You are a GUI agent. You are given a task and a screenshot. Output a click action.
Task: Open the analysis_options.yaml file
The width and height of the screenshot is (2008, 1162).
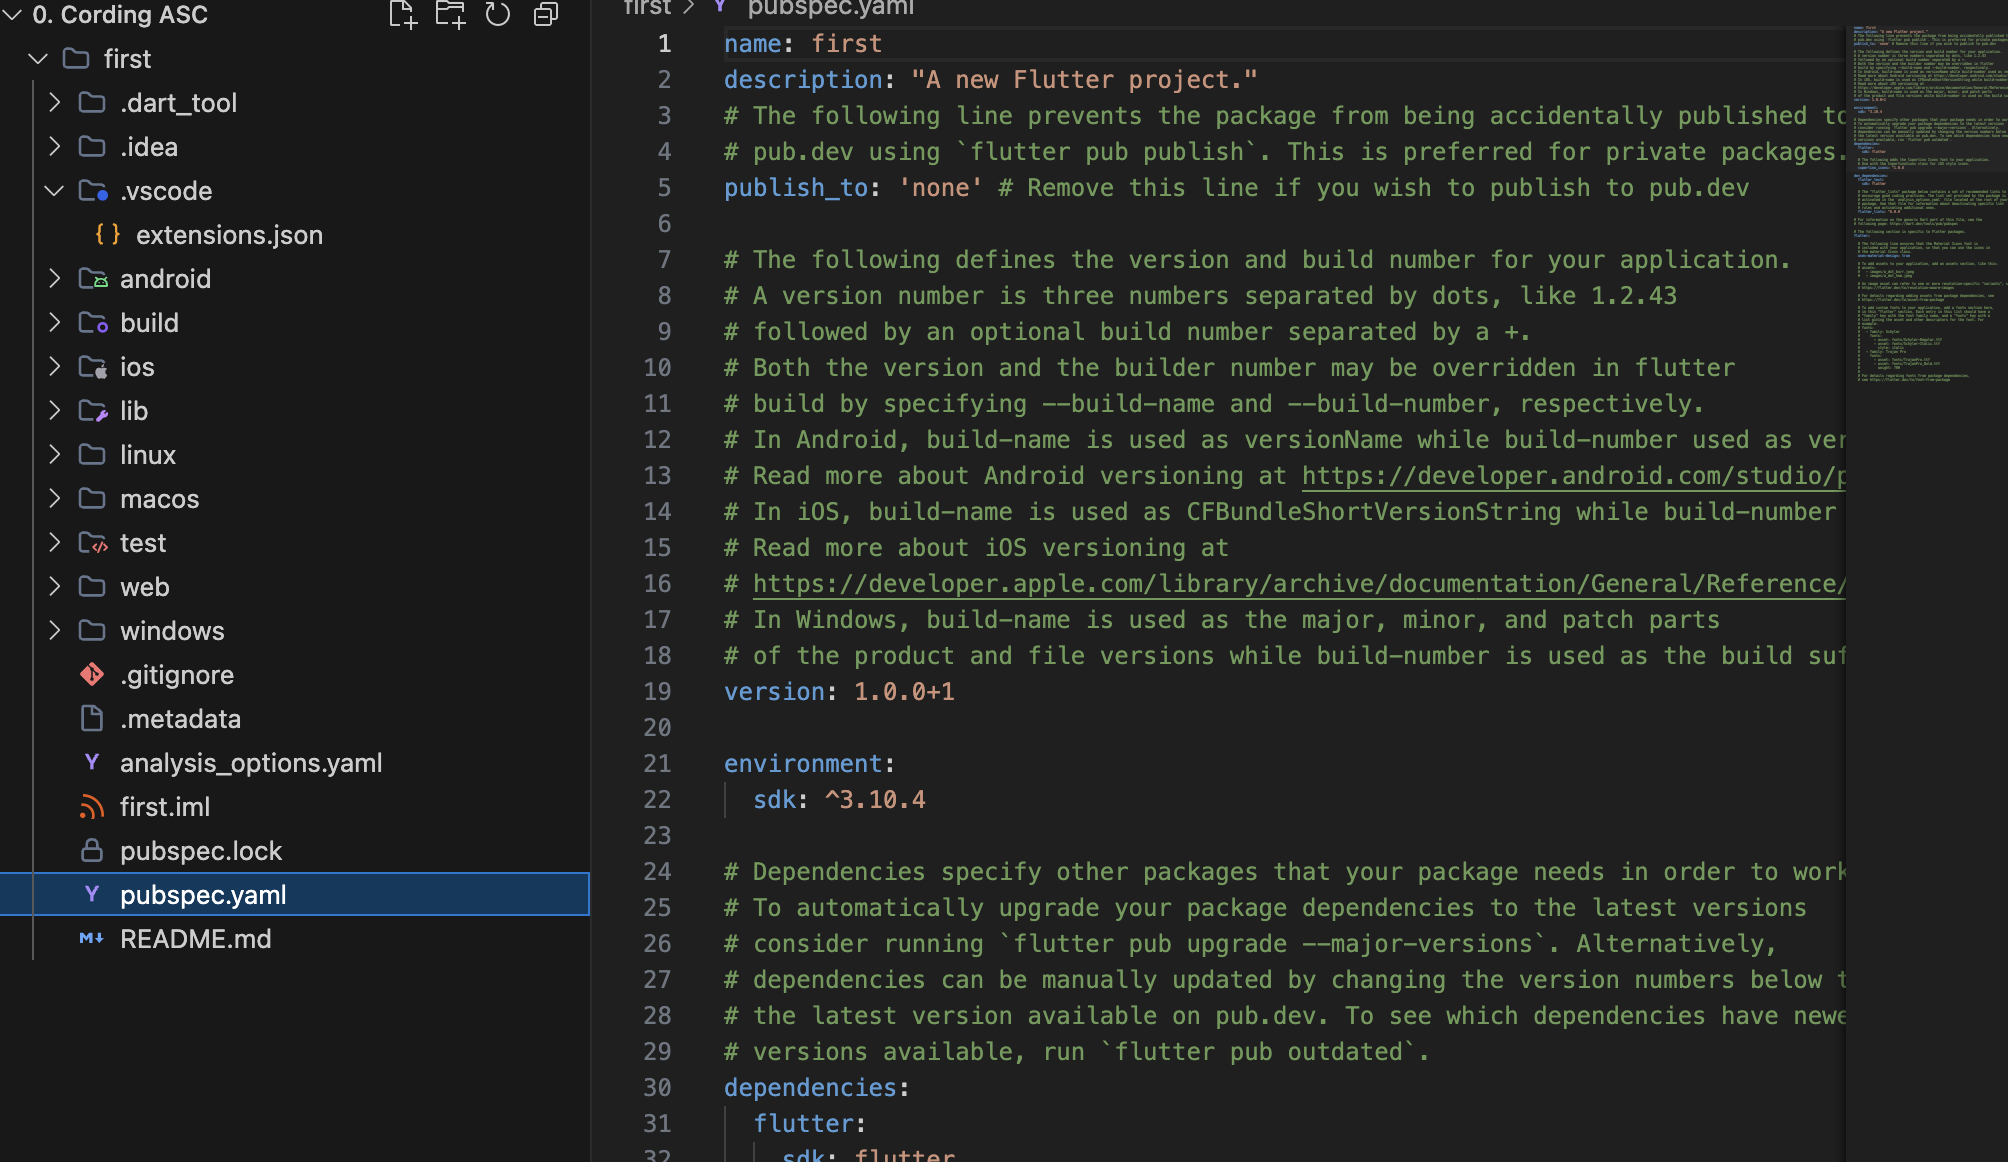[251, 763]
